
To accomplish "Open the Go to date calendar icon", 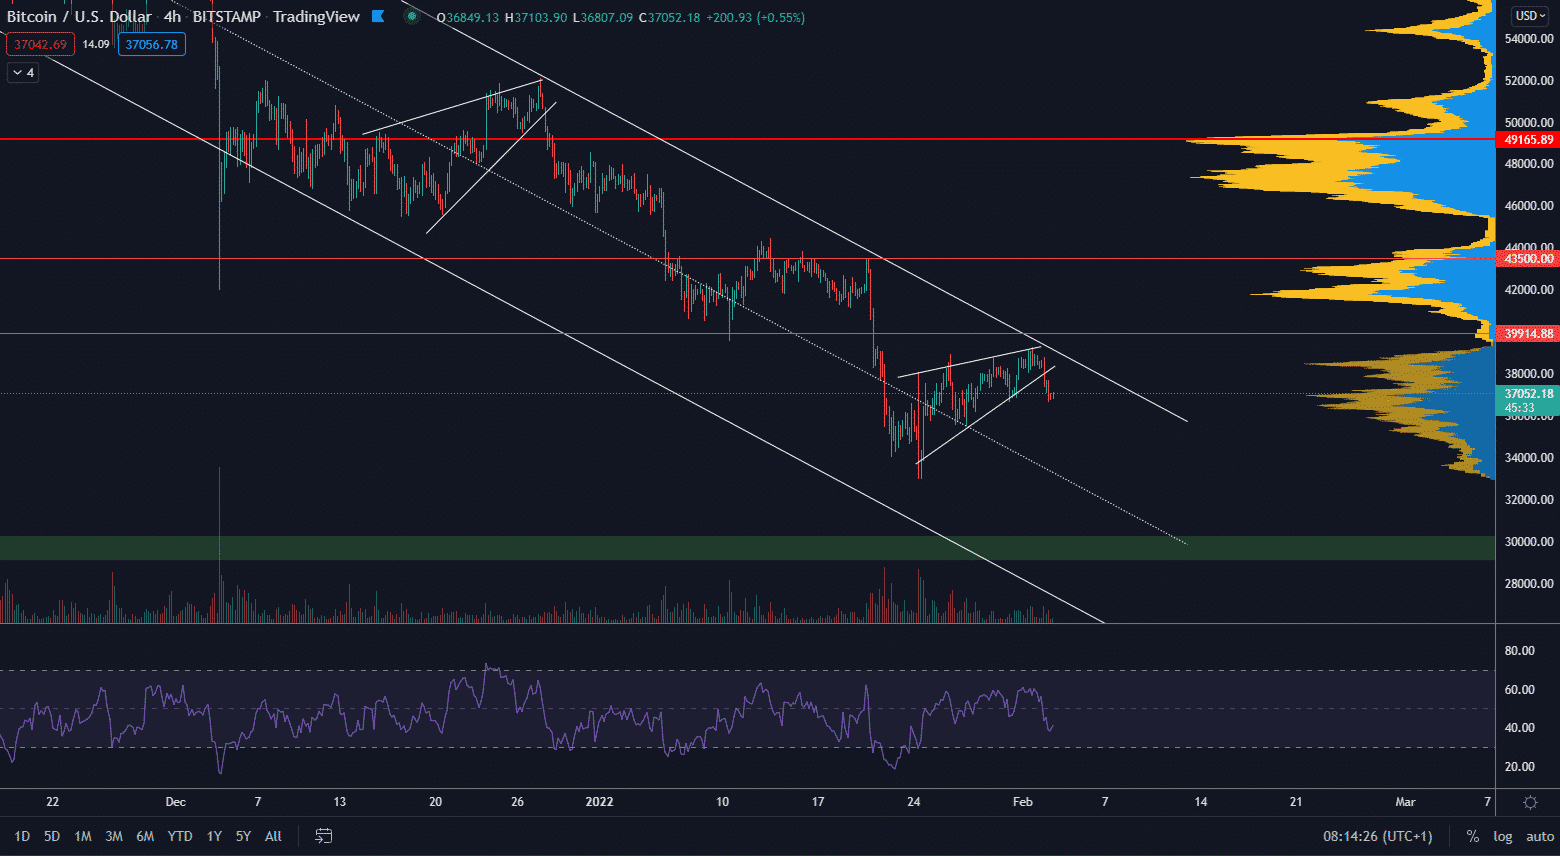I will tap(323, 836).
